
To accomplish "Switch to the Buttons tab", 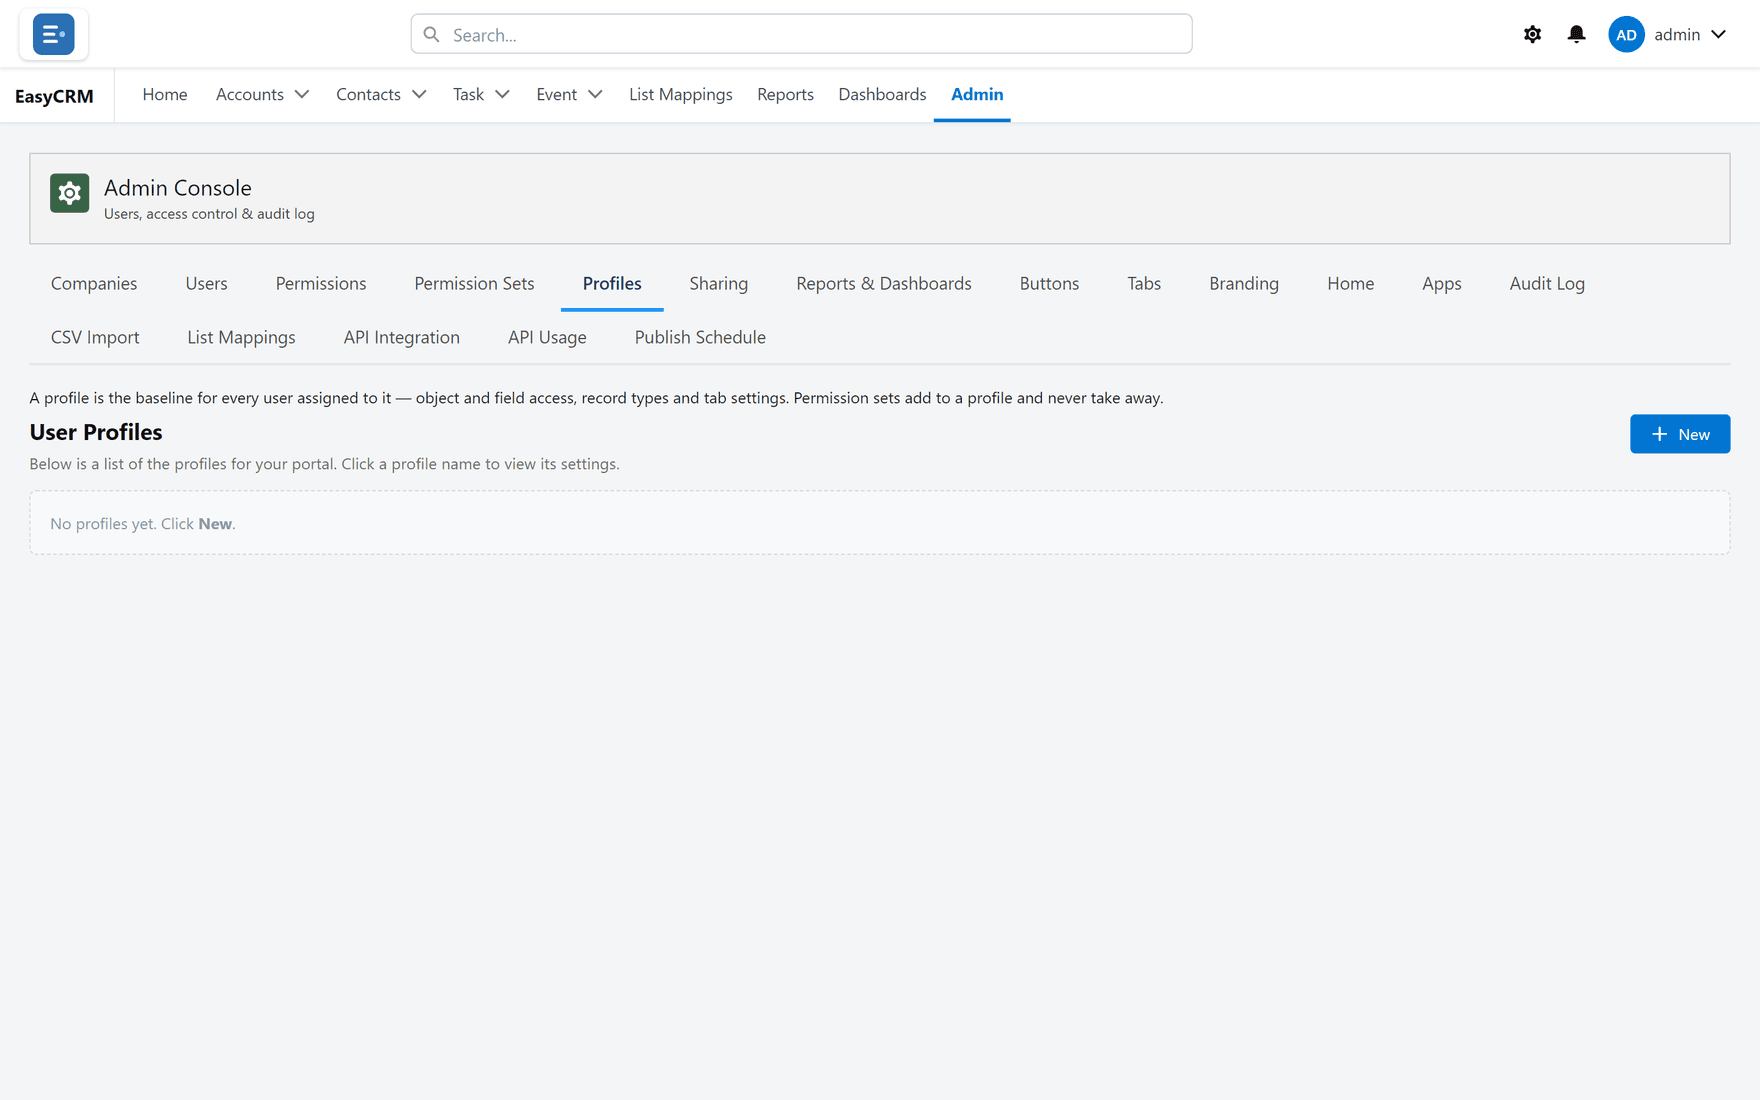I will tap(1049, 284).
